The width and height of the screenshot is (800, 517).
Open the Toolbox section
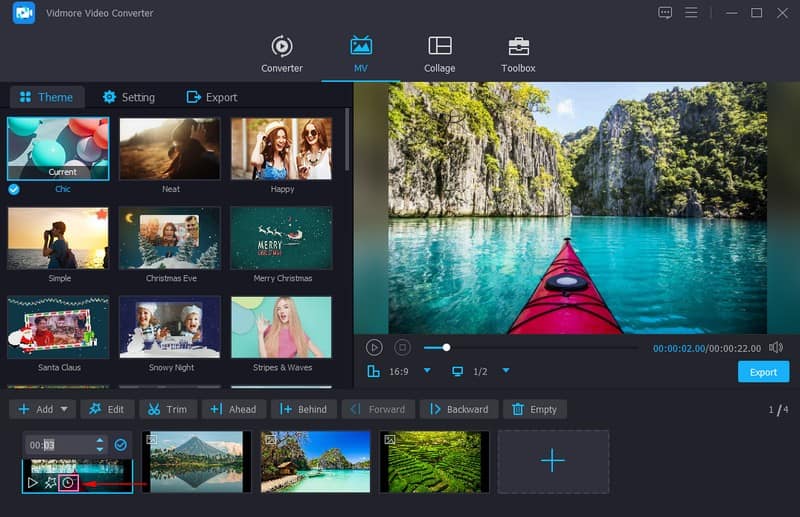click(518, 54)
